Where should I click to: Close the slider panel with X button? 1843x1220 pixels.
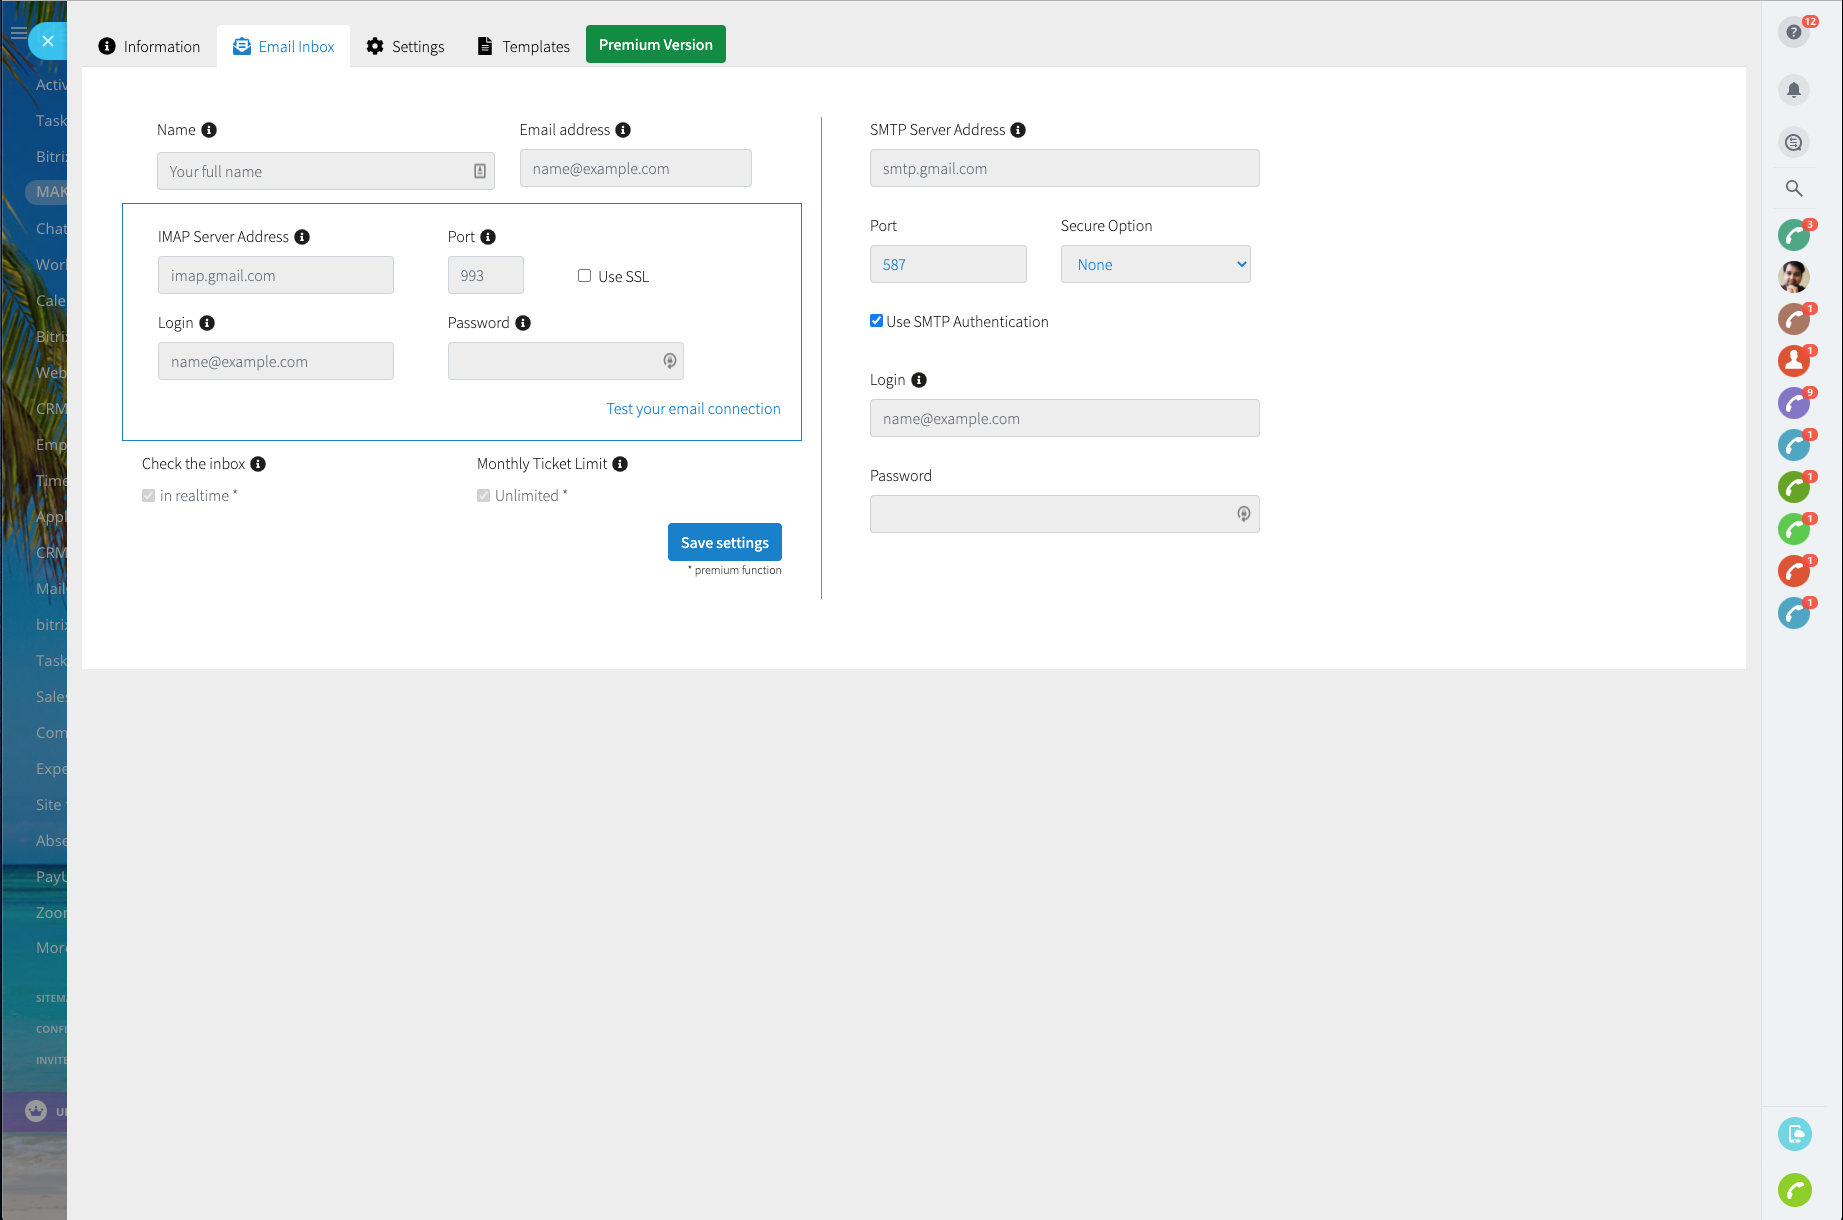pos(47,41)
